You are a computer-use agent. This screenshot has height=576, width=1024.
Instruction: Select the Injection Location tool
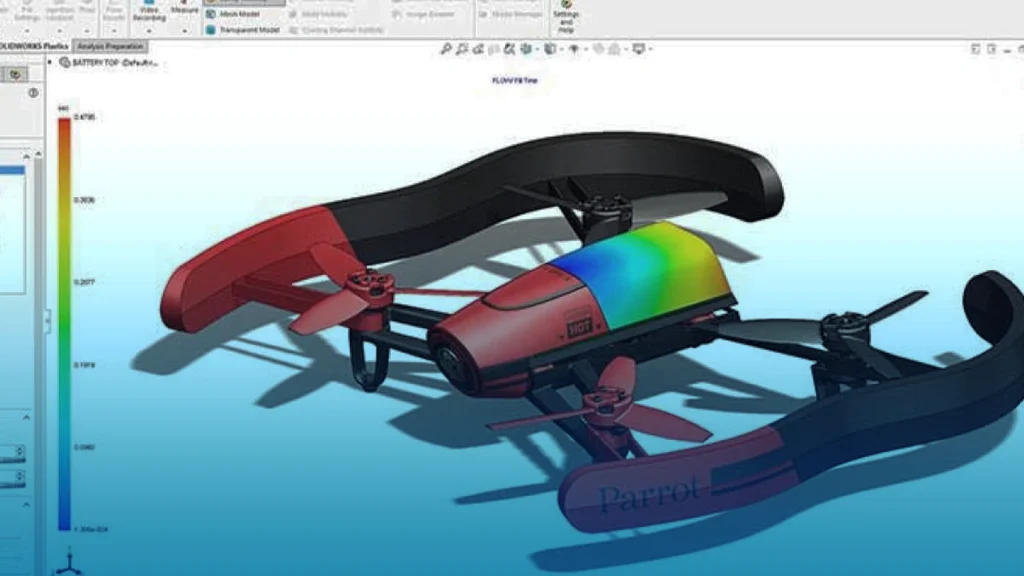[59, 11]
